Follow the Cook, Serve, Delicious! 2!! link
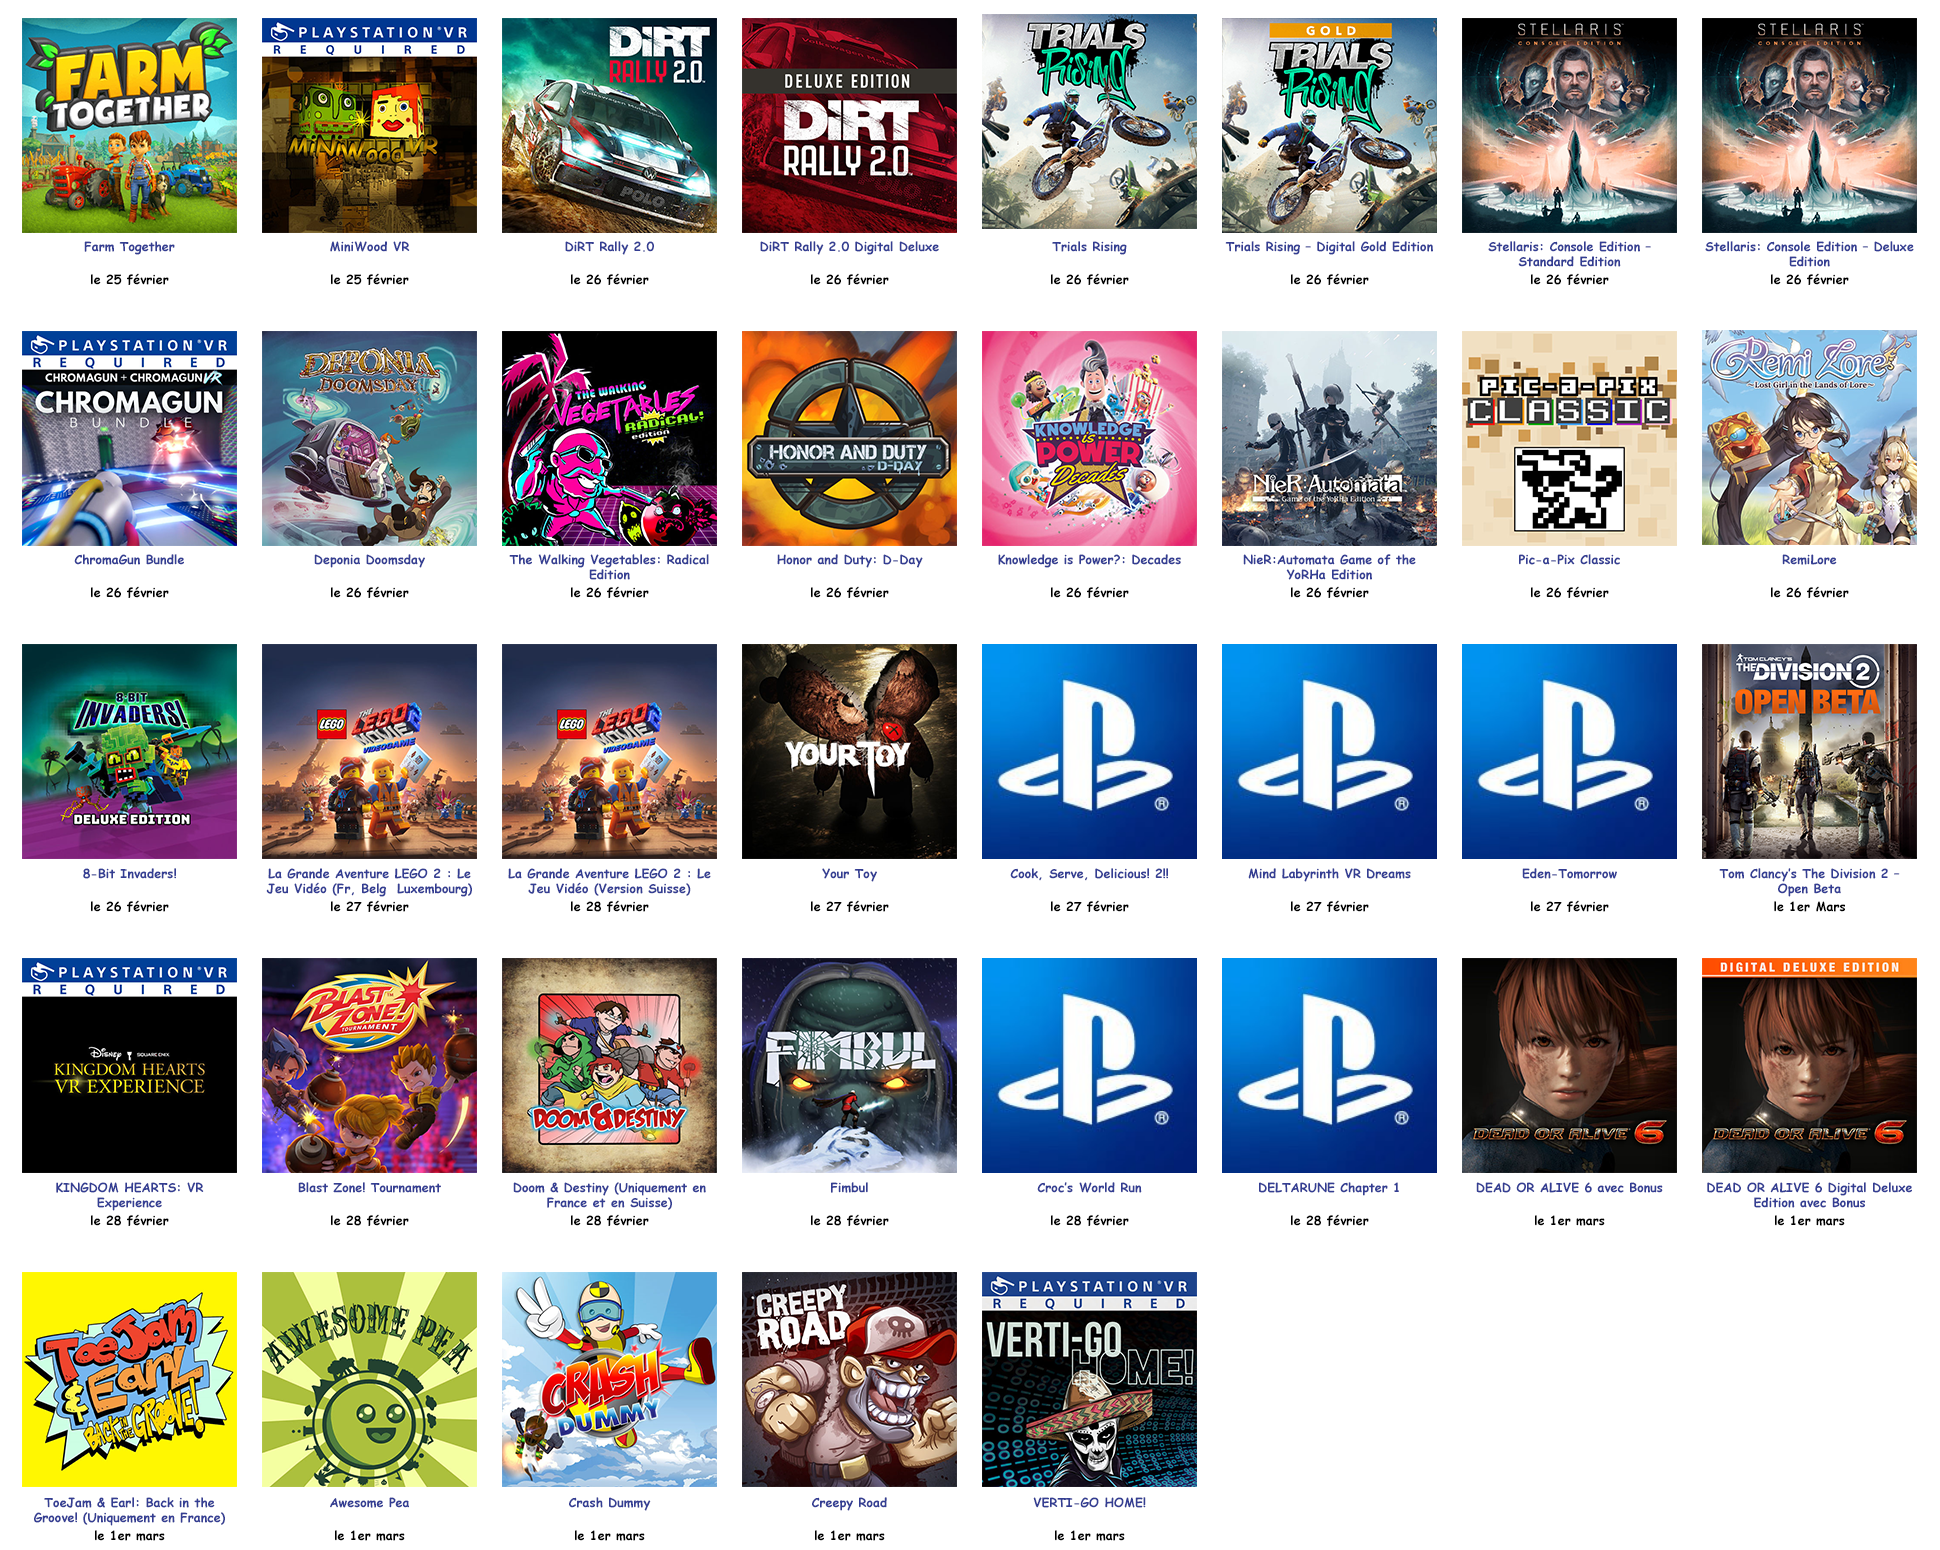This screenshot has height=1550, width=1940. tap(1089, 874)
